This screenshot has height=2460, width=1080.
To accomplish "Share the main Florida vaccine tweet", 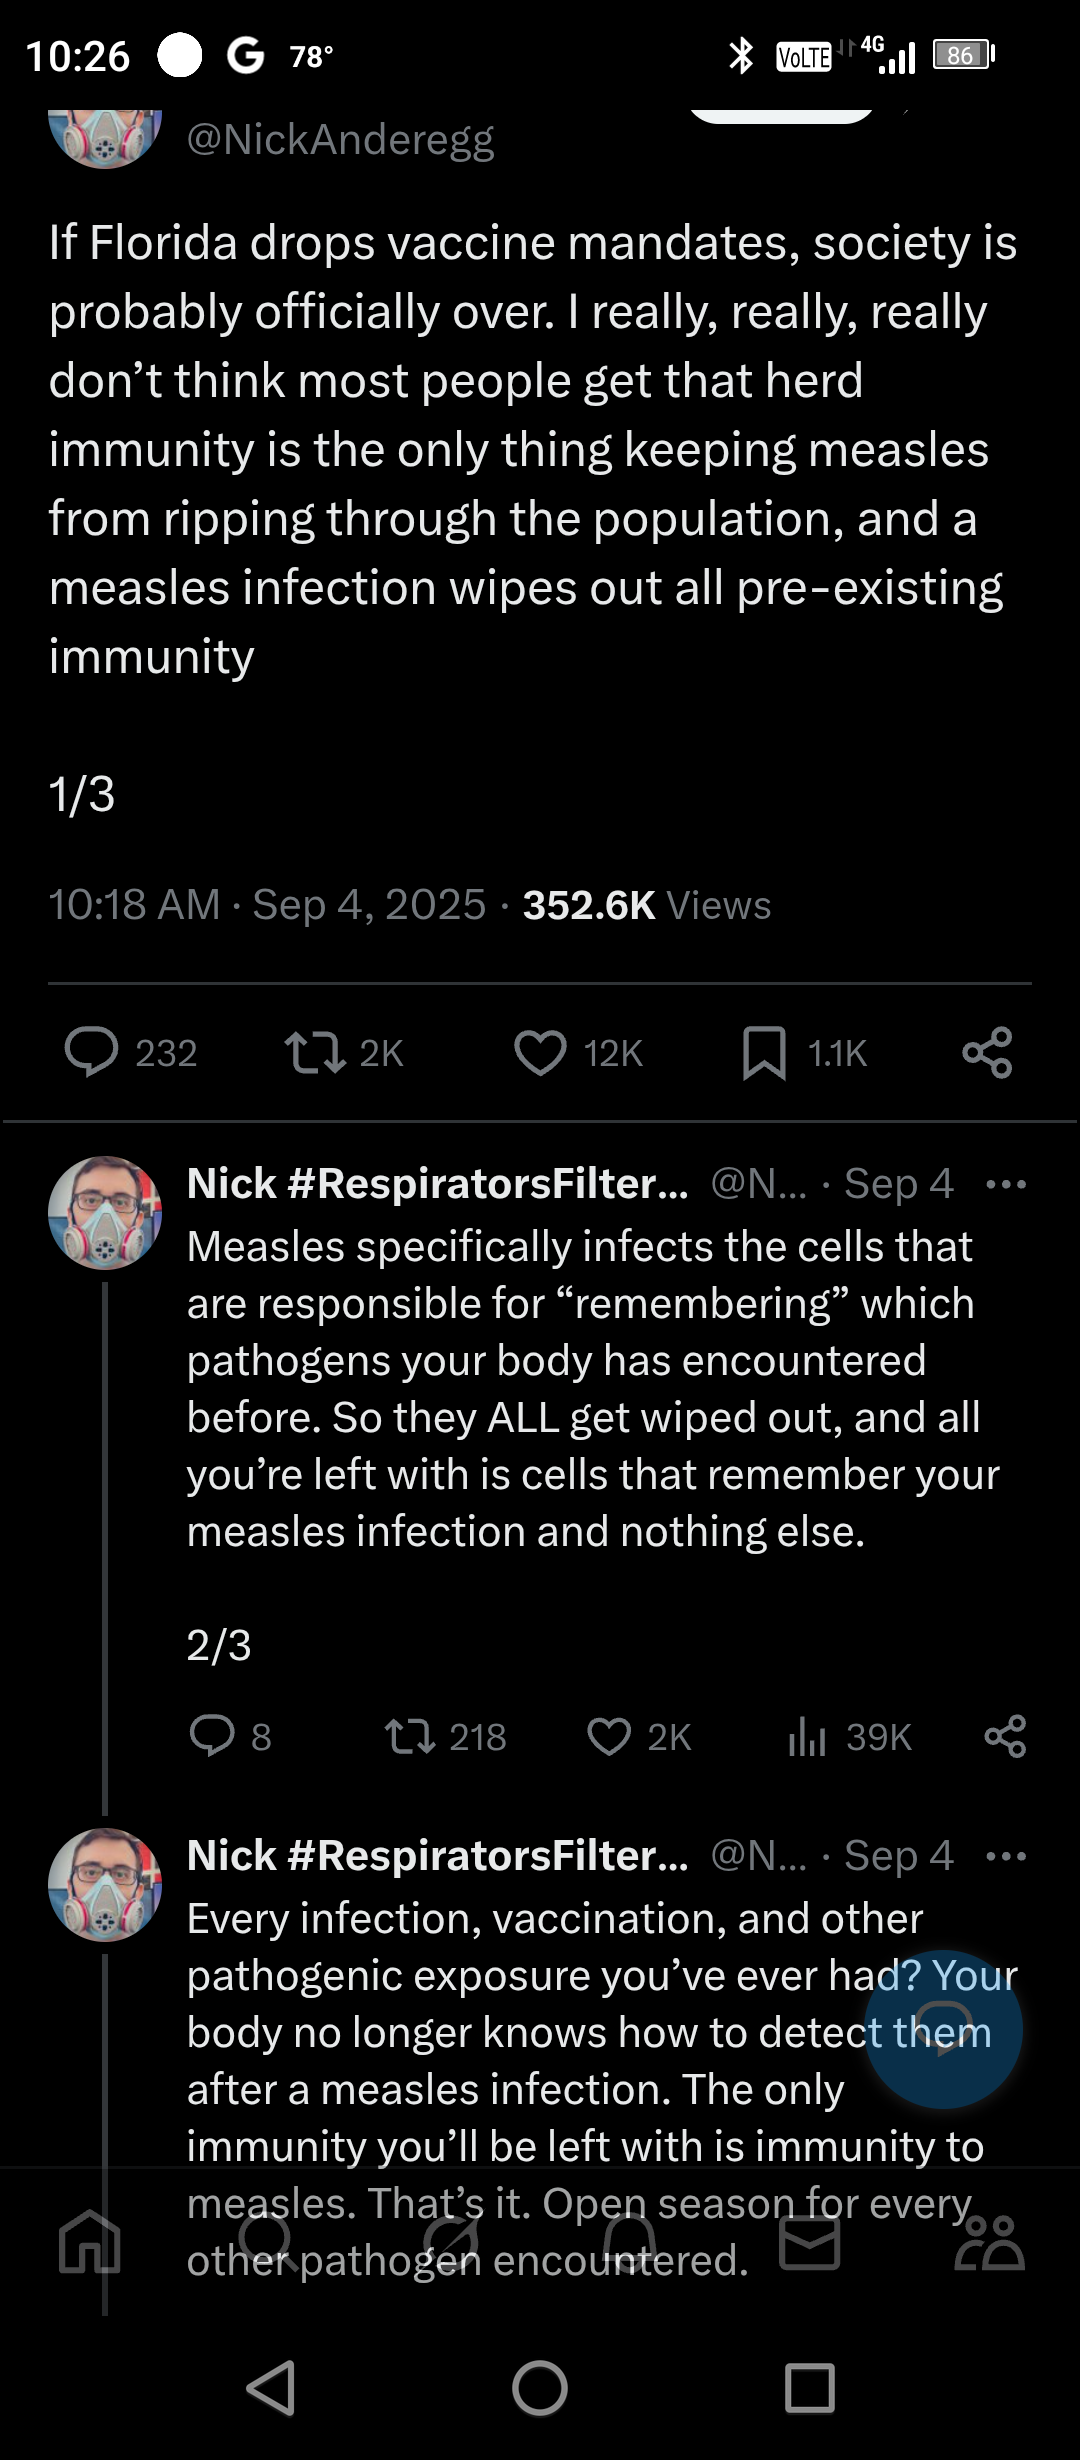I will tap(987, 1053).
